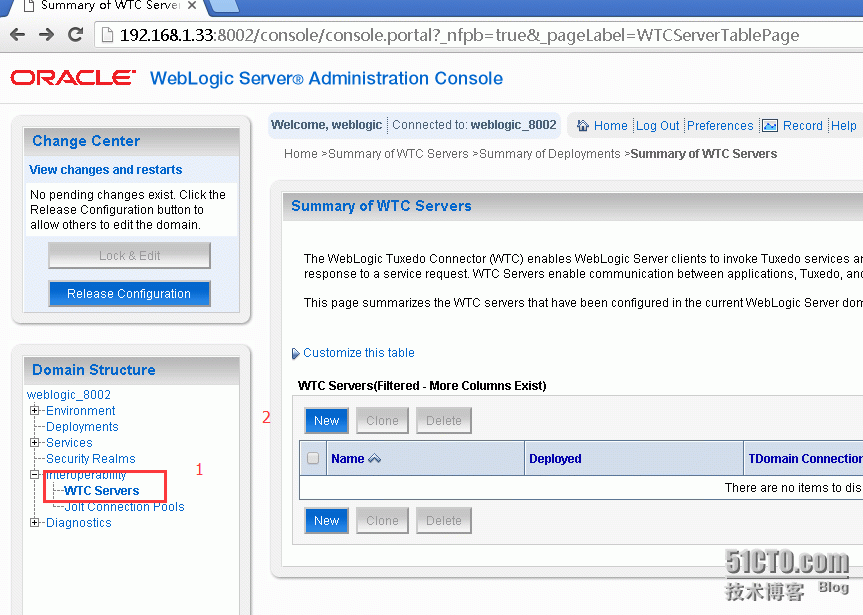Click the page icon in the address bar
The height and width of the screenshot is (615, 863).
coord(108,35)
